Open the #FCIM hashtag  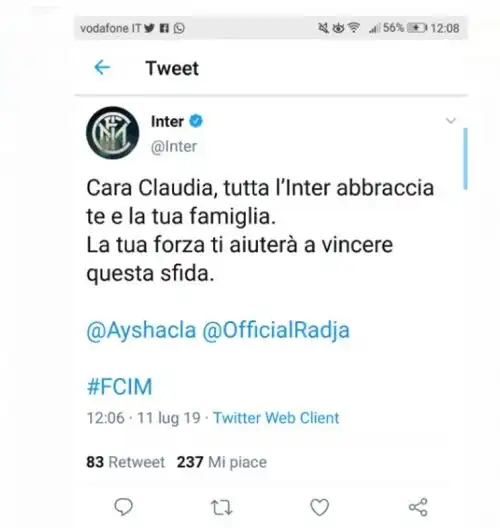coord(120,386)
